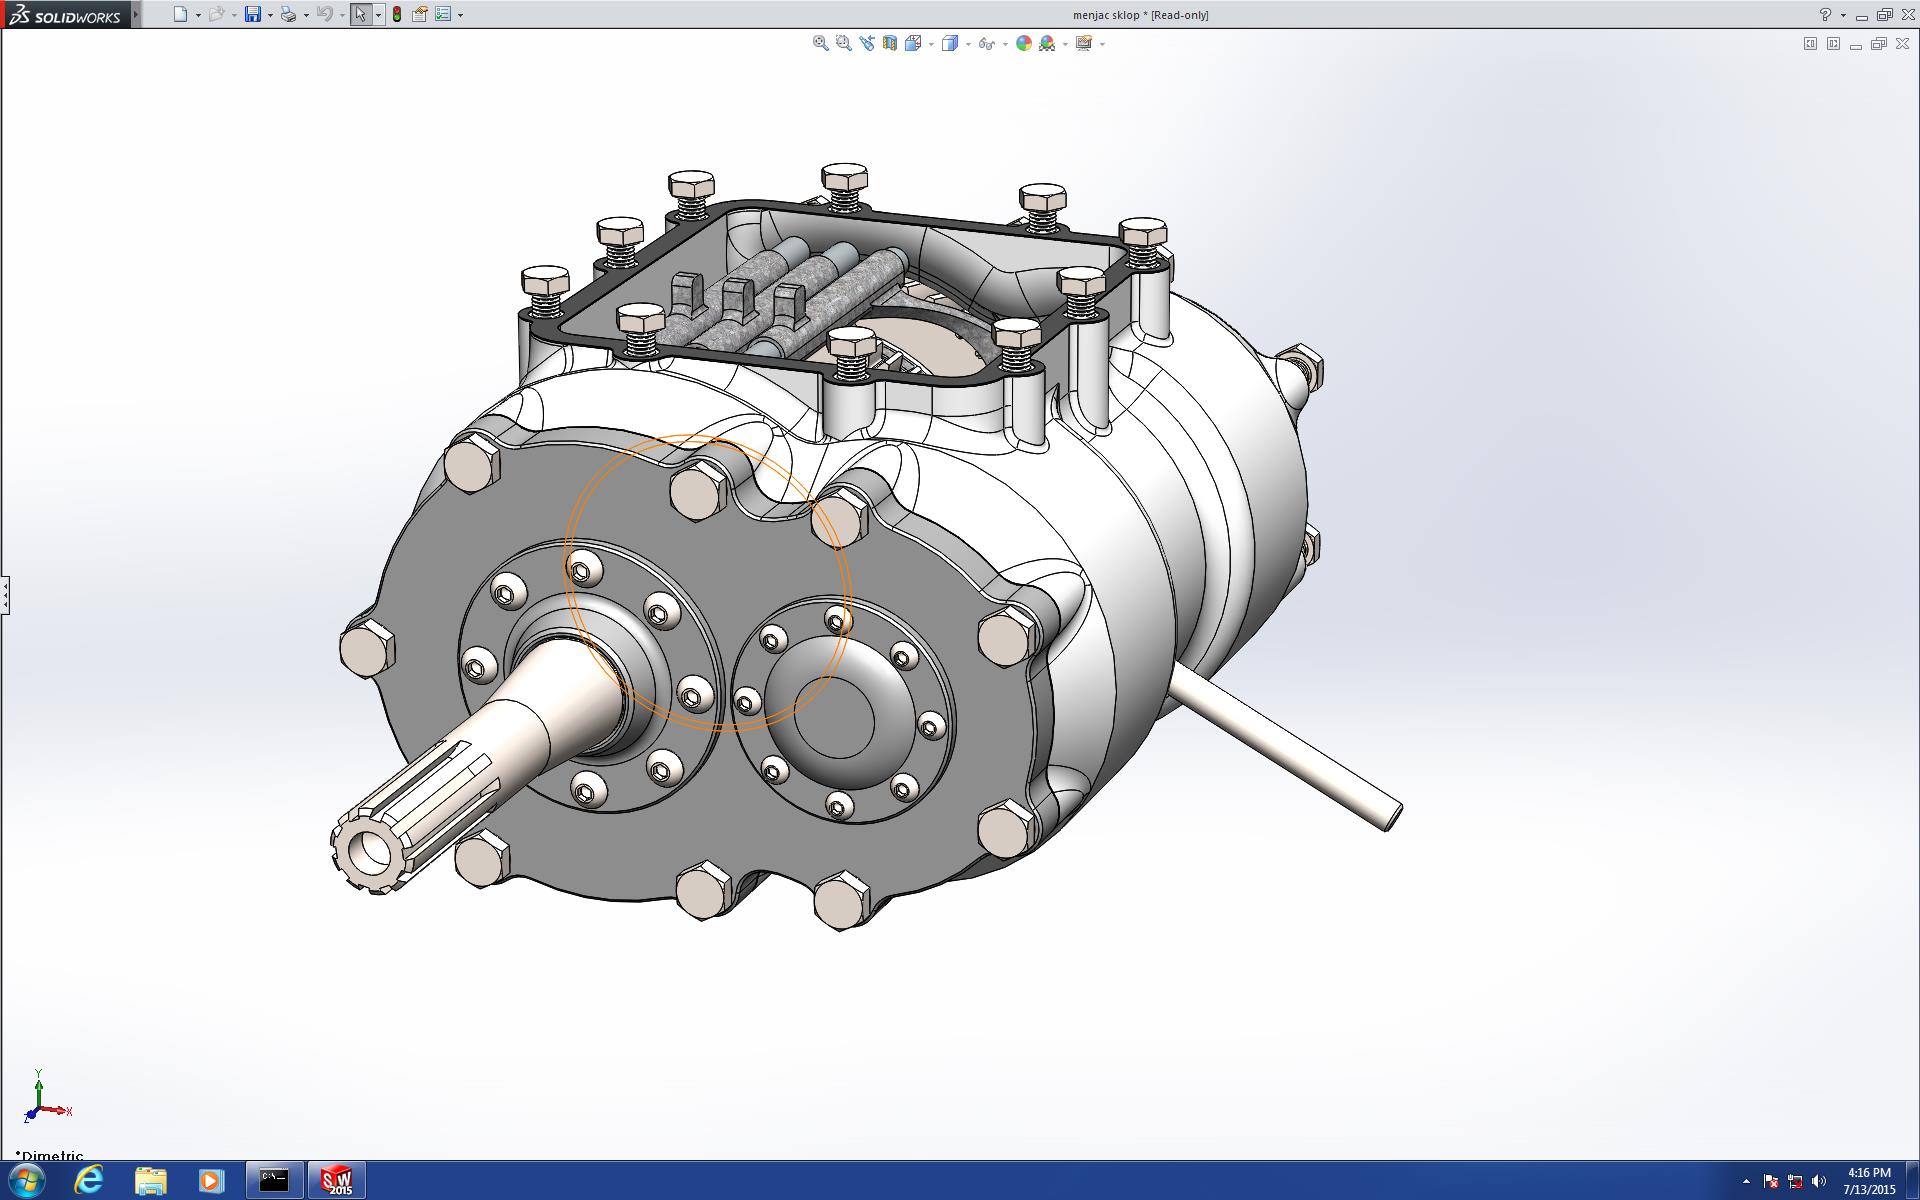Open the Save dropdown arrow
The height and width of the screenshot is (1200, 1920).
(270, 15)
